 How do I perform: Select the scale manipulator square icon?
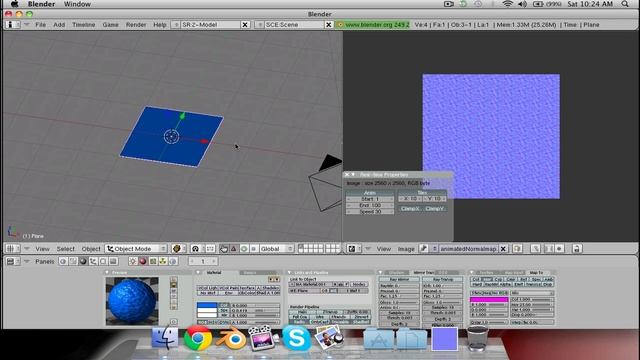[253, 249]
